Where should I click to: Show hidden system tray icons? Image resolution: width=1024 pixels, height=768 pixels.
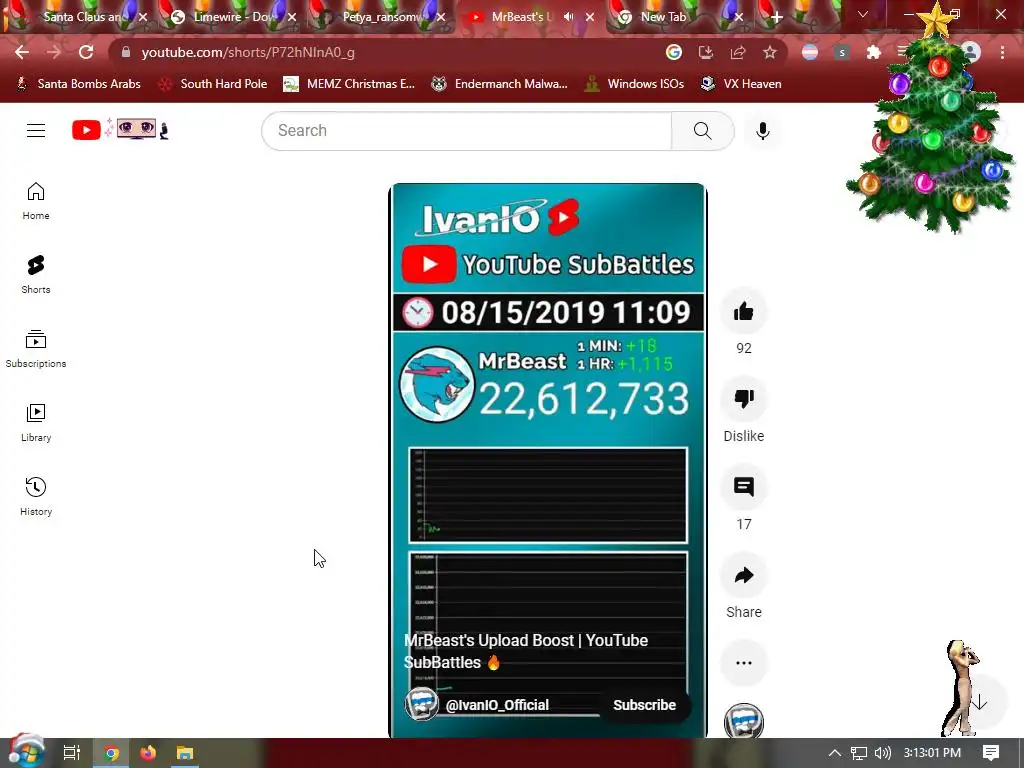tap(834, 753)
